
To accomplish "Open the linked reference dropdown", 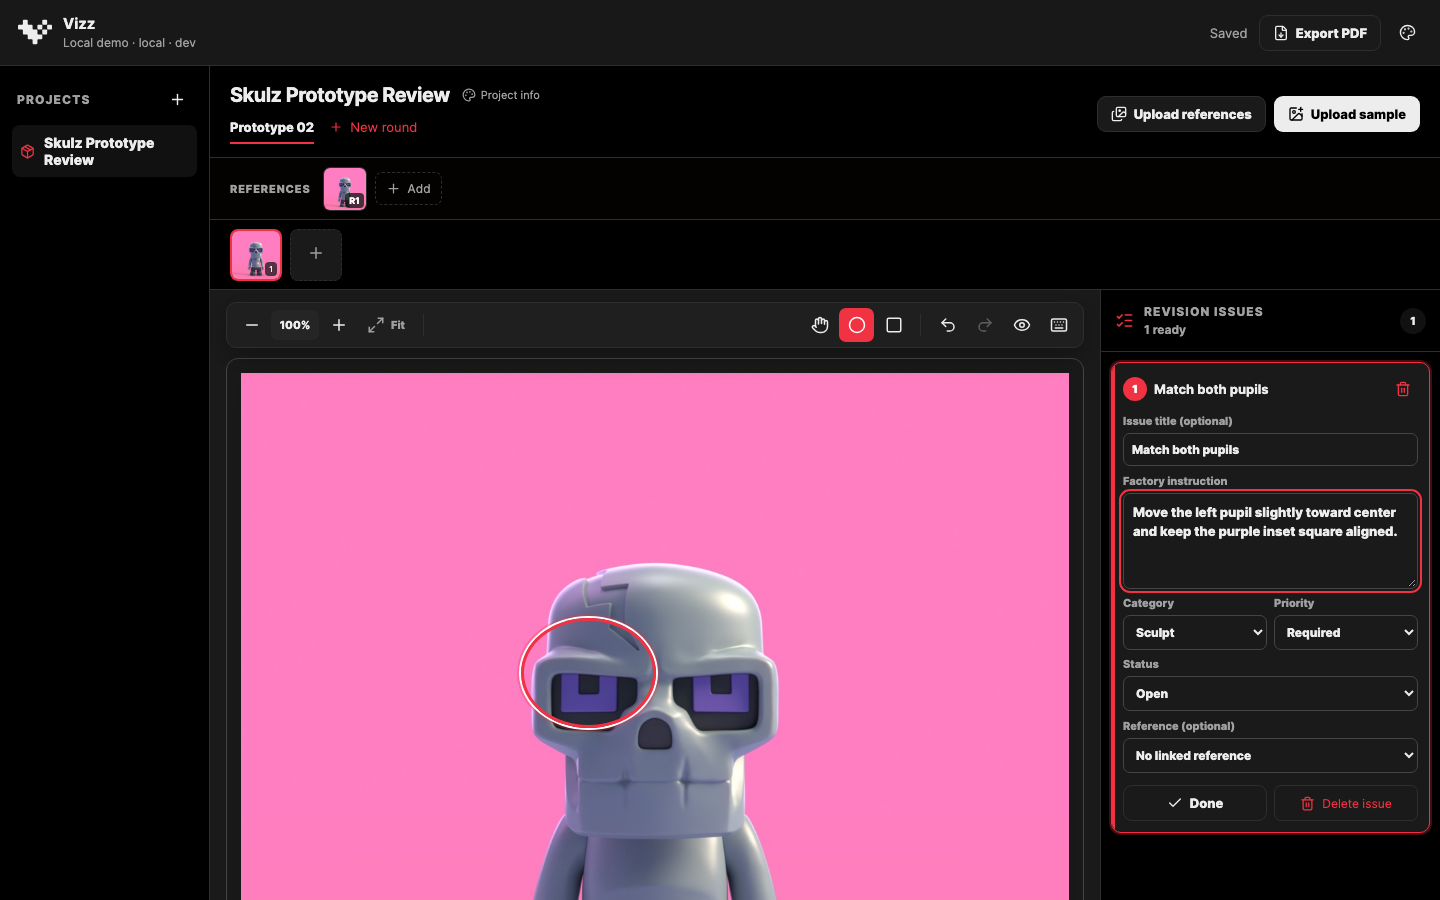I will coord(1270,756).
